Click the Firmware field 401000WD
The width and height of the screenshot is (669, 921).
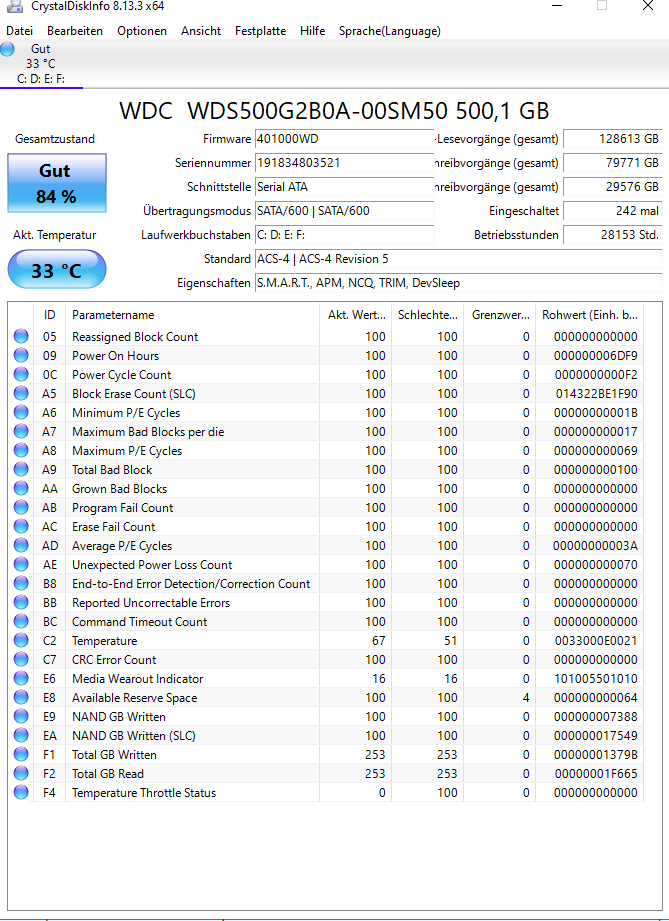[x=344, y=139]
